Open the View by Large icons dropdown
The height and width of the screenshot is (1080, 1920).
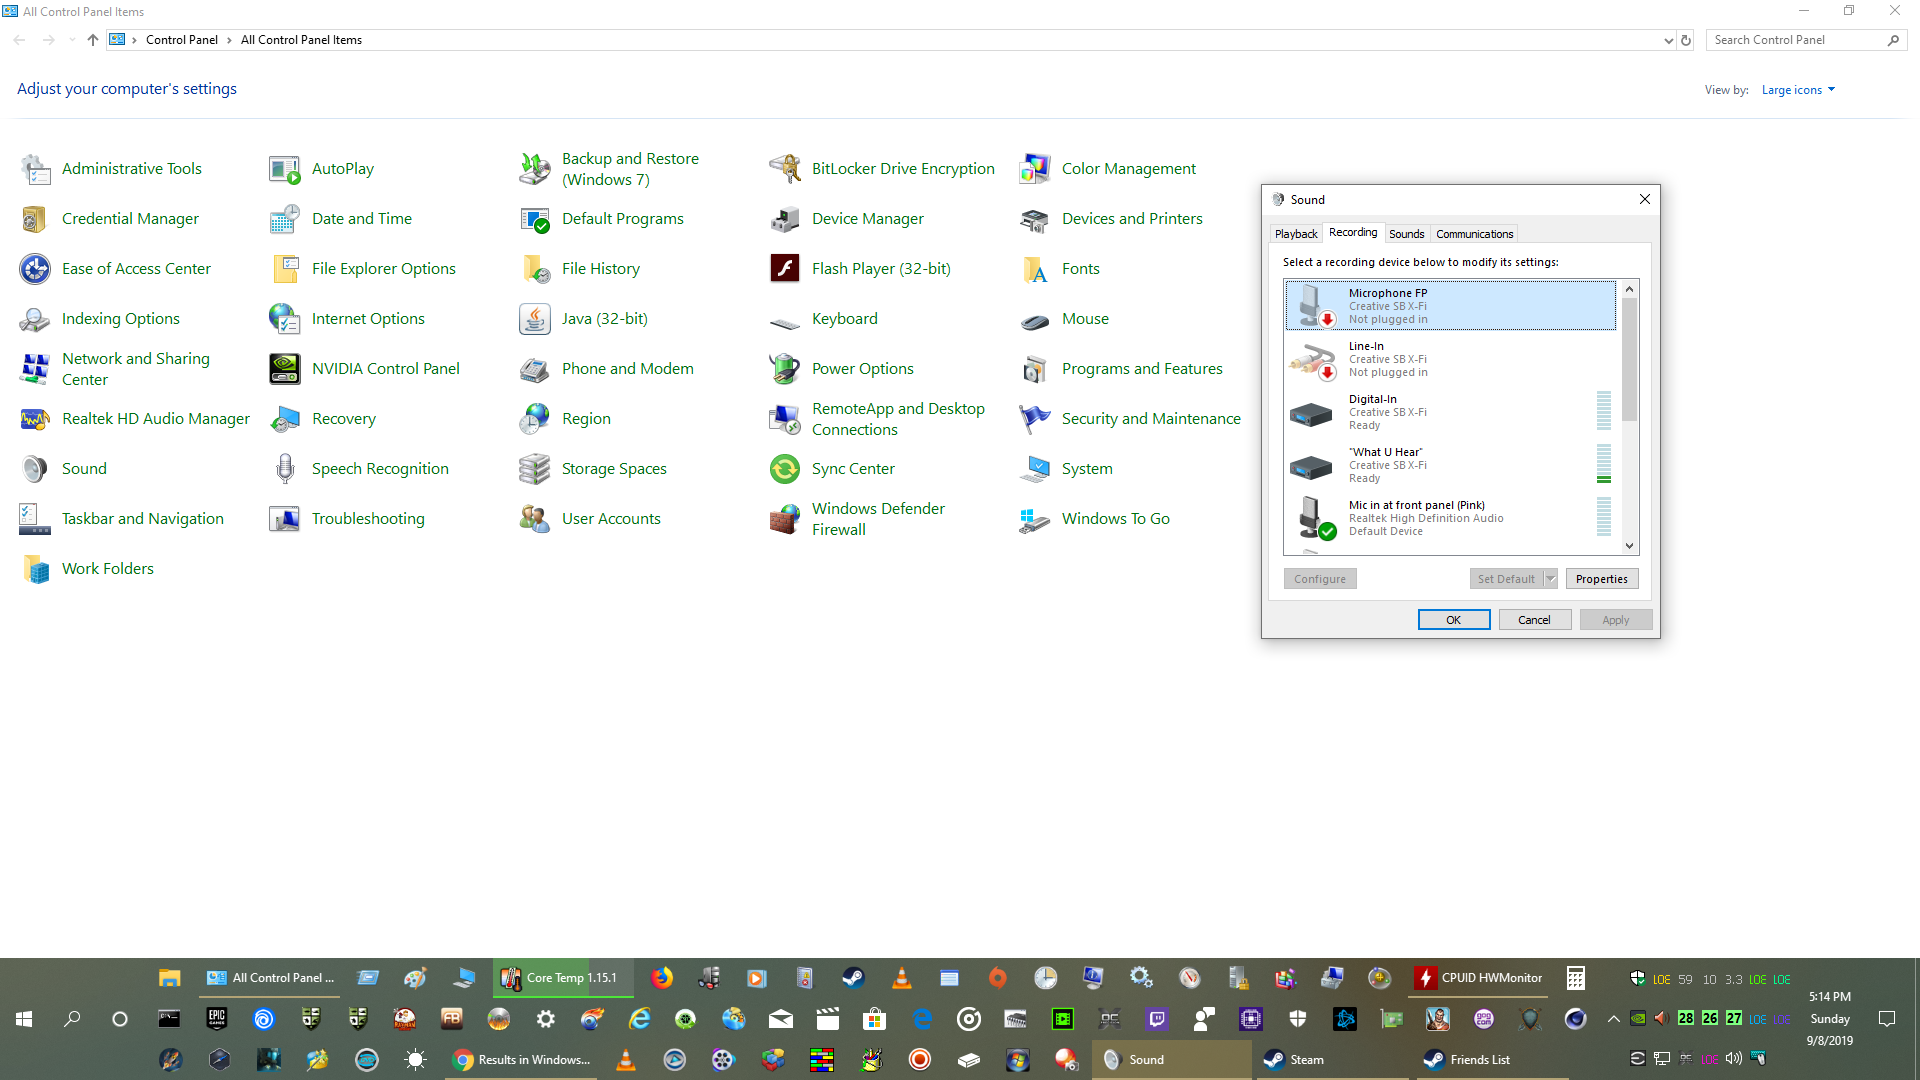(x=1798, y=90)
